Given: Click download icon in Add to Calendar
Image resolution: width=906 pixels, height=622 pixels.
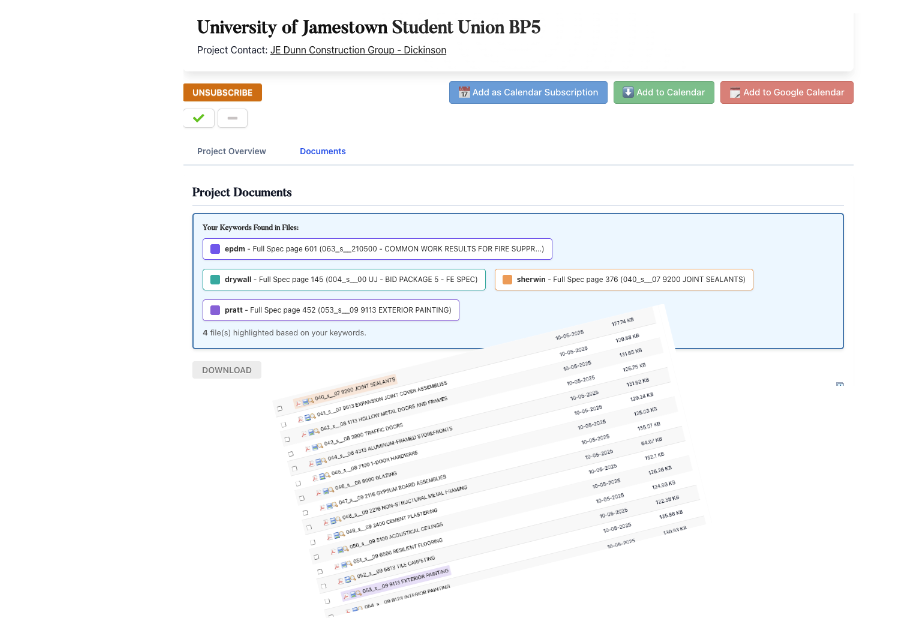Looking at the screenshot, I should [x=627, y=92].
